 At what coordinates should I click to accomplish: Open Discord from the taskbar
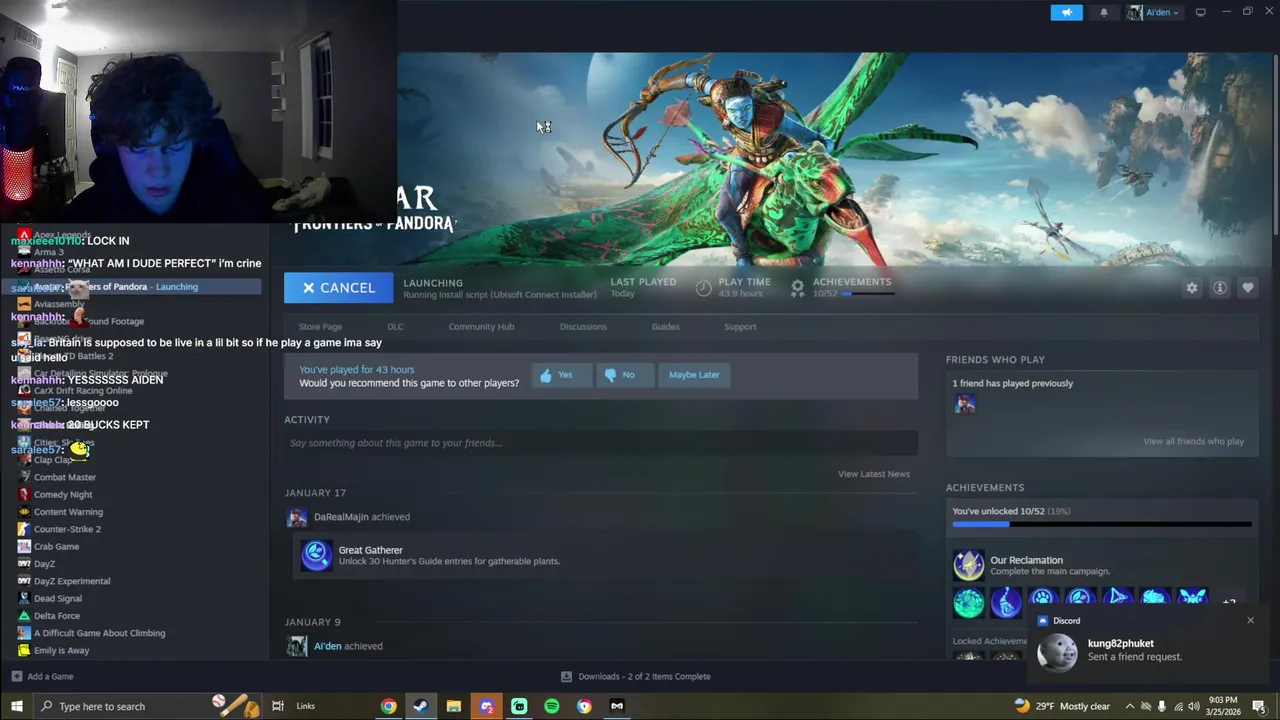(487, 706)
